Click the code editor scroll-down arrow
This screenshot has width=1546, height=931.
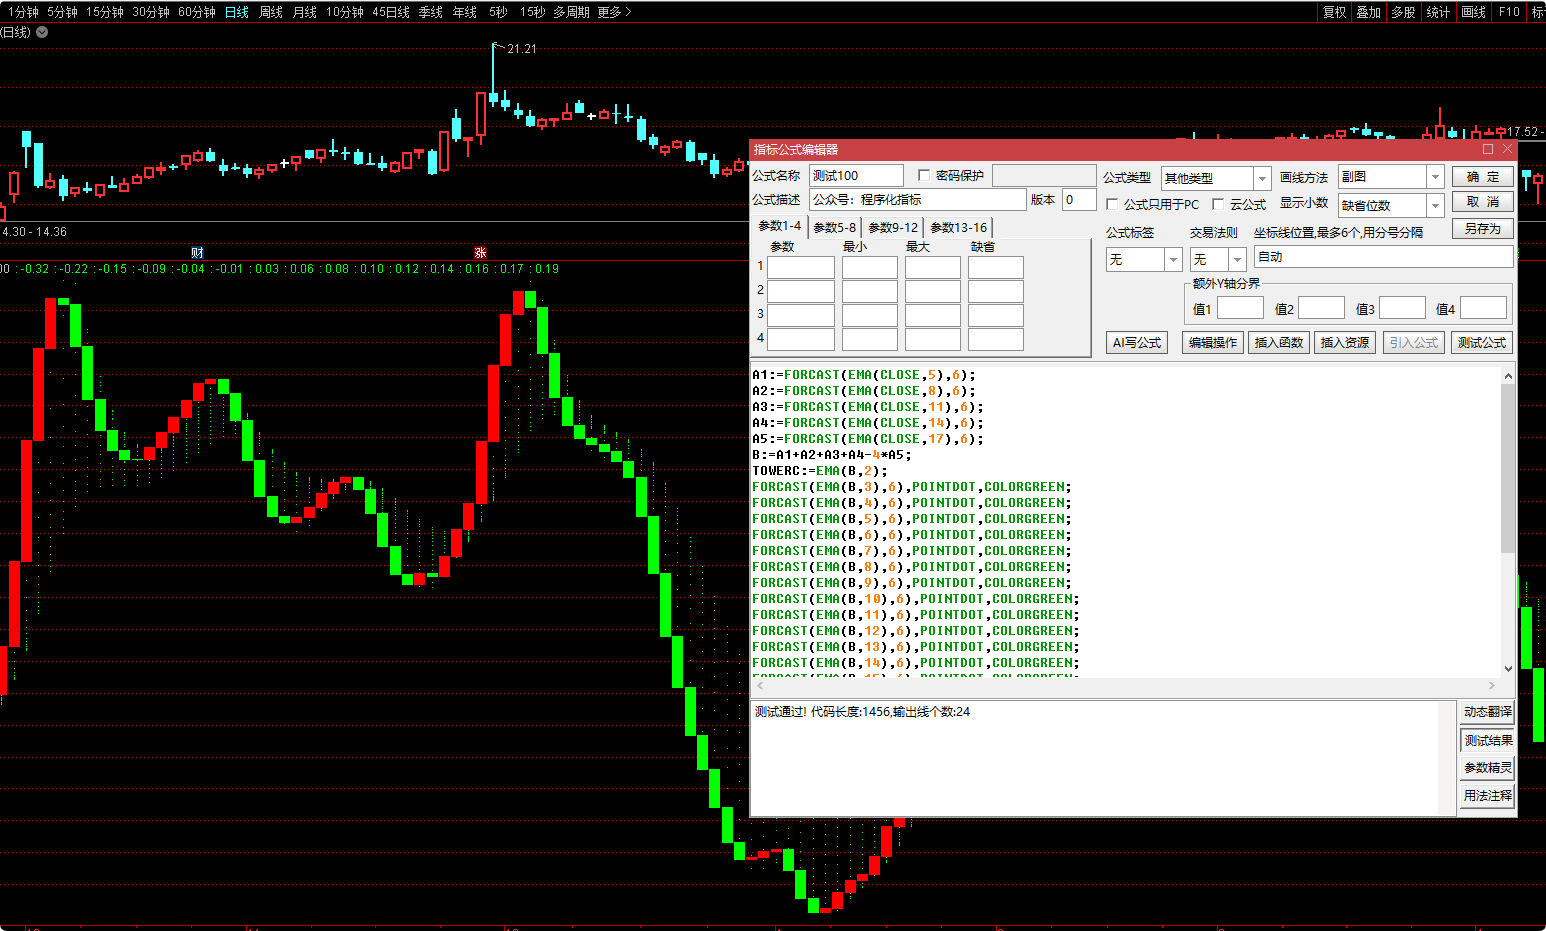pyautogui.click(x=1508, y=668)
